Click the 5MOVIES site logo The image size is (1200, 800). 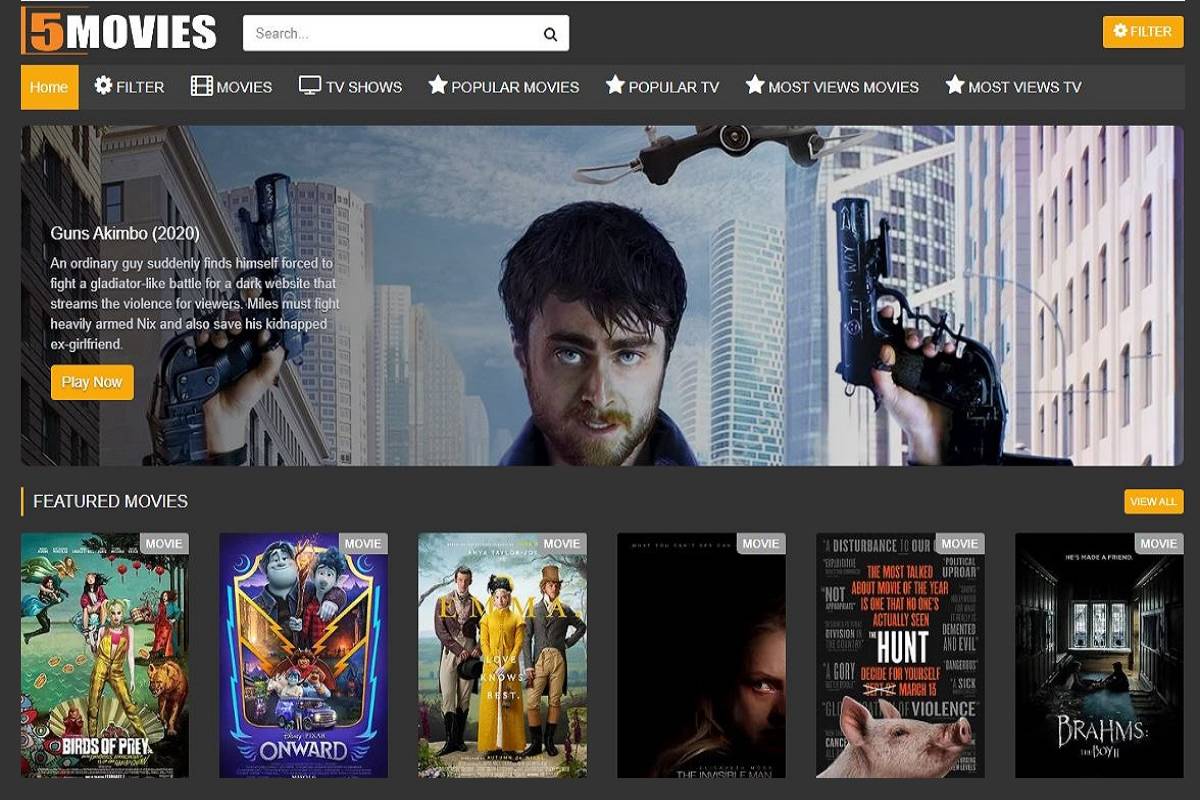click(x=119, y=30)
